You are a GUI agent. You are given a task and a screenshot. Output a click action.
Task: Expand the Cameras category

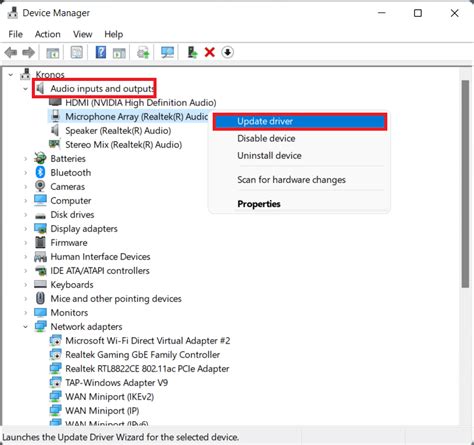tap(25, 187)
